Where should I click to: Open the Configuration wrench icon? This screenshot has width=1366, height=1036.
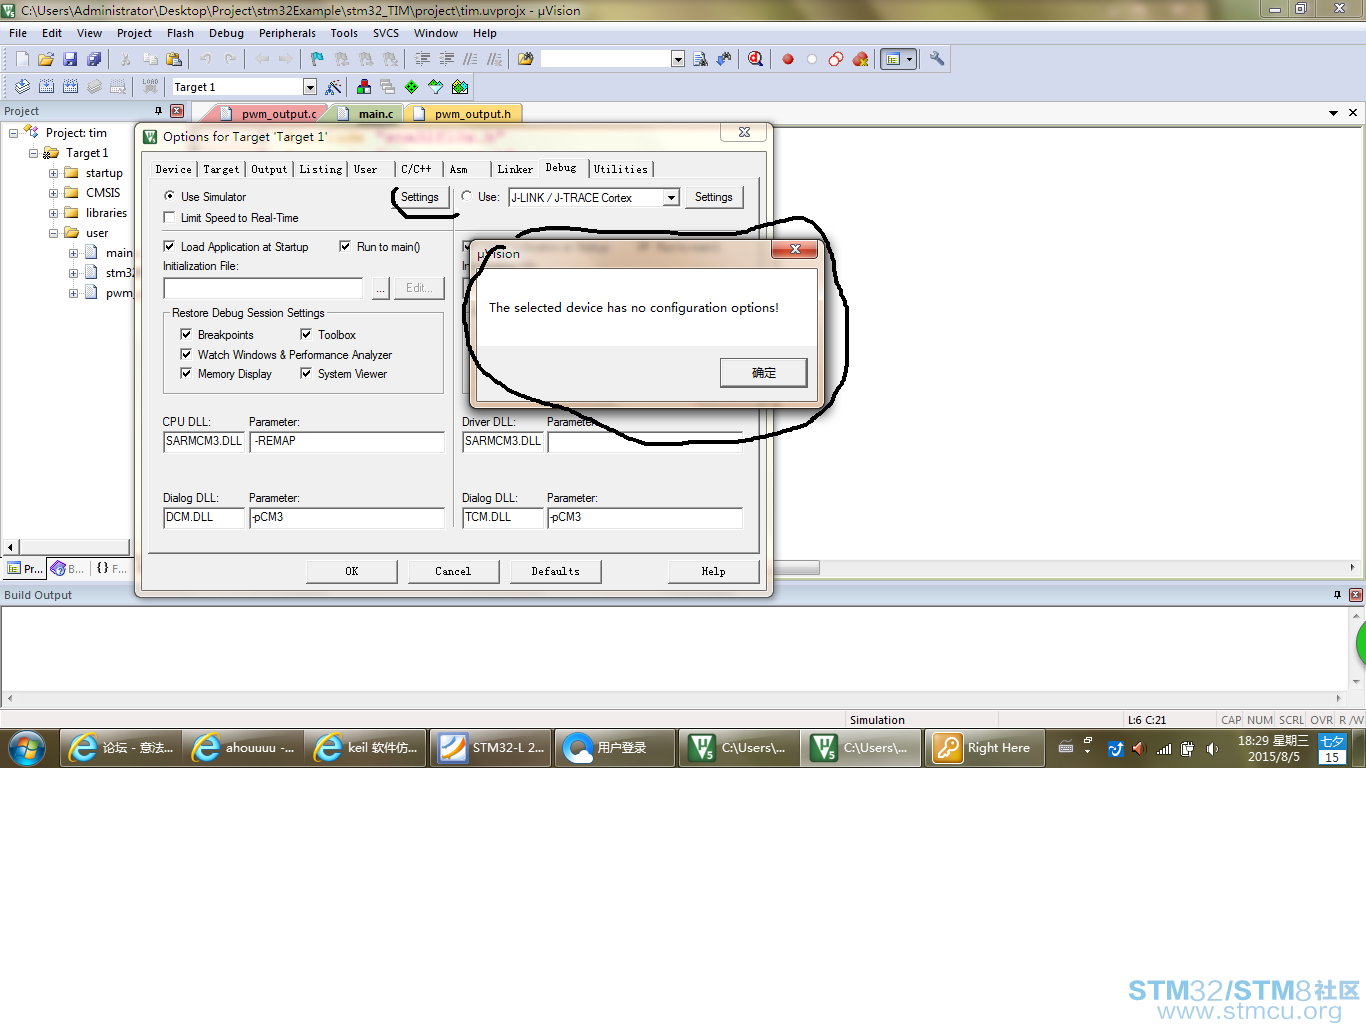(937, 59)
